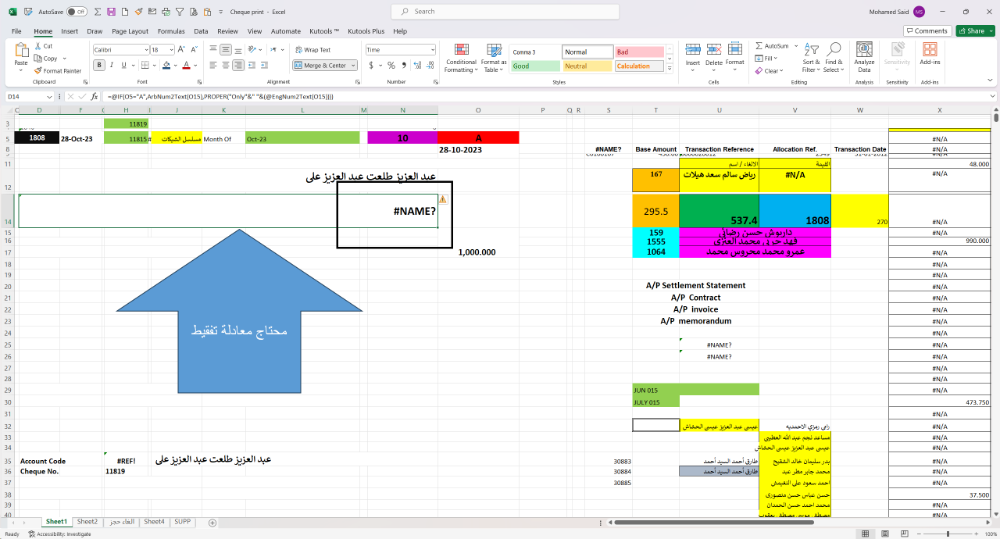
Task: Click the quick print icon in title bar
Action: tap(166, 11)
